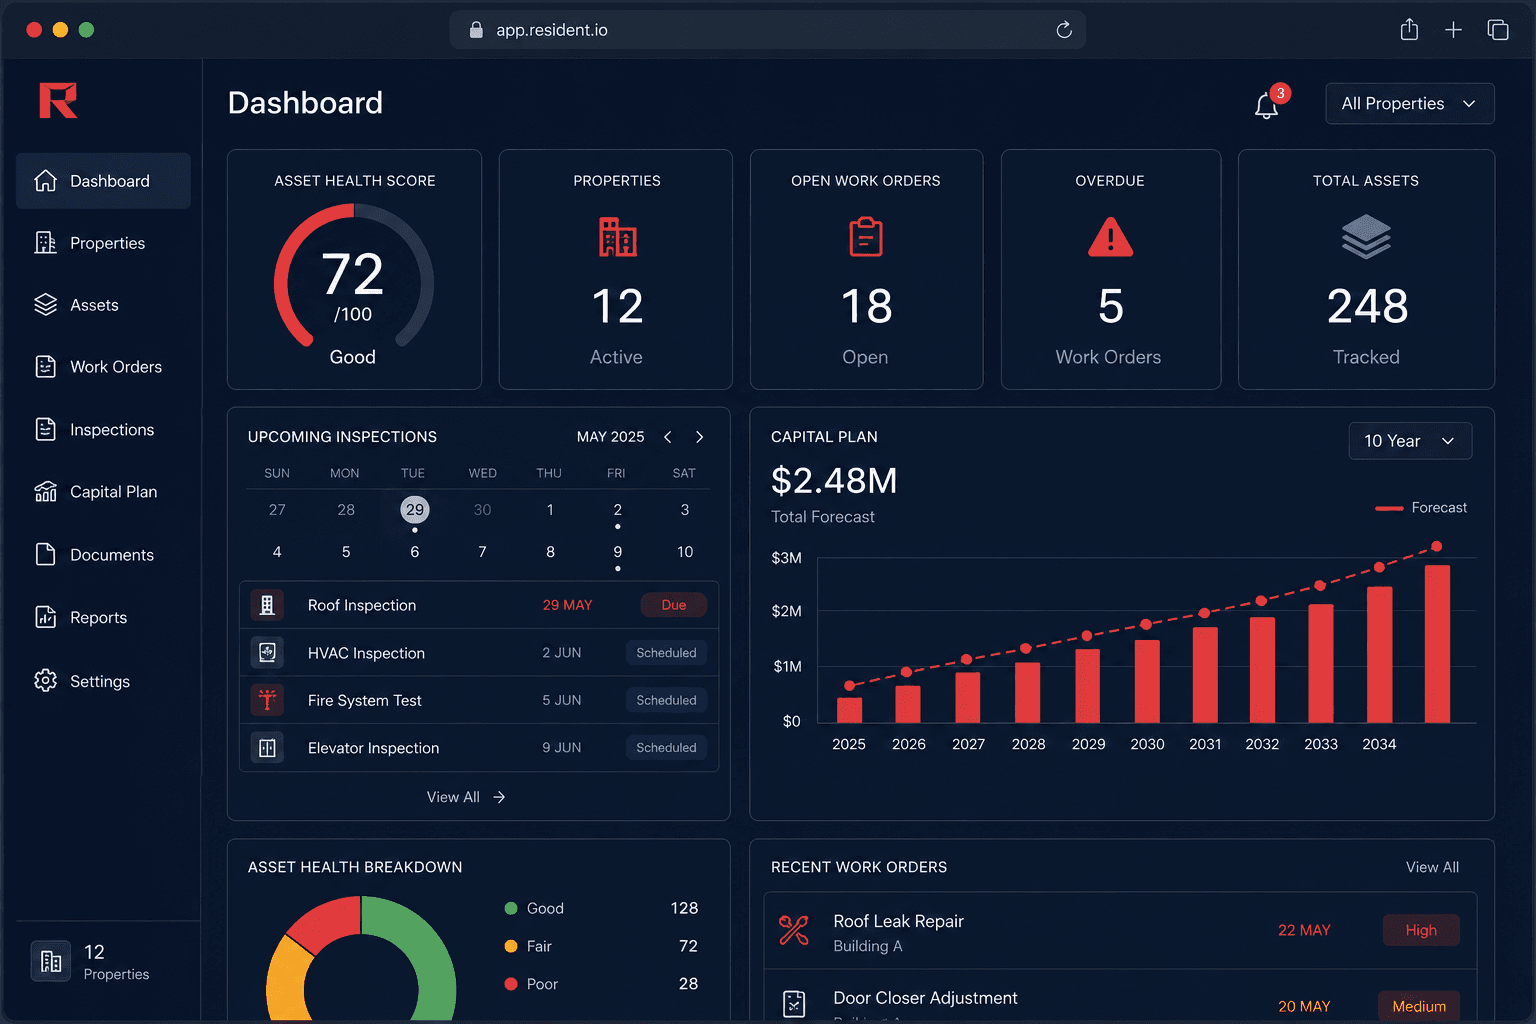
Task: Click the address bar lock icon
Action: pyautogui.click(x=476, y=30)
